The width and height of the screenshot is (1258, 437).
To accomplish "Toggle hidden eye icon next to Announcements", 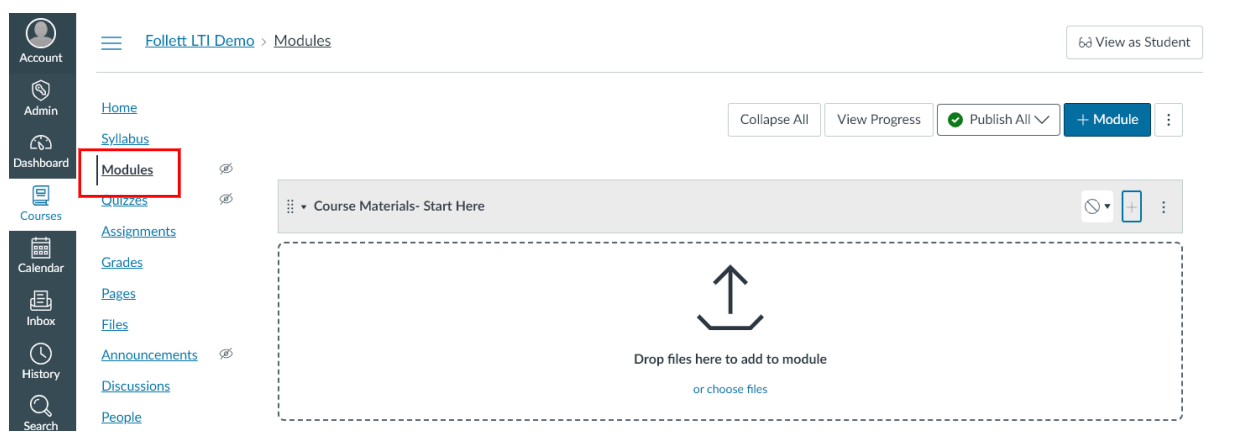I will coord(226,354).
